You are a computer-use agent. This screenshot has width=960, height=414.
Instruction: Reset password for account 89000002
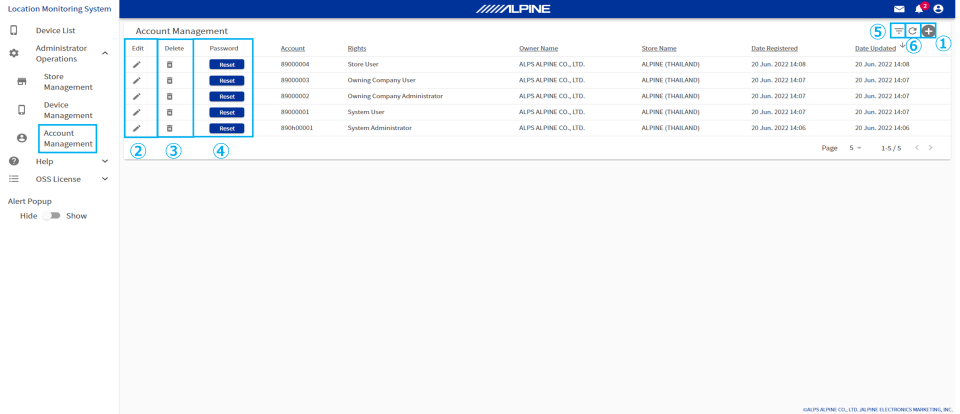[x=227, y=96]
